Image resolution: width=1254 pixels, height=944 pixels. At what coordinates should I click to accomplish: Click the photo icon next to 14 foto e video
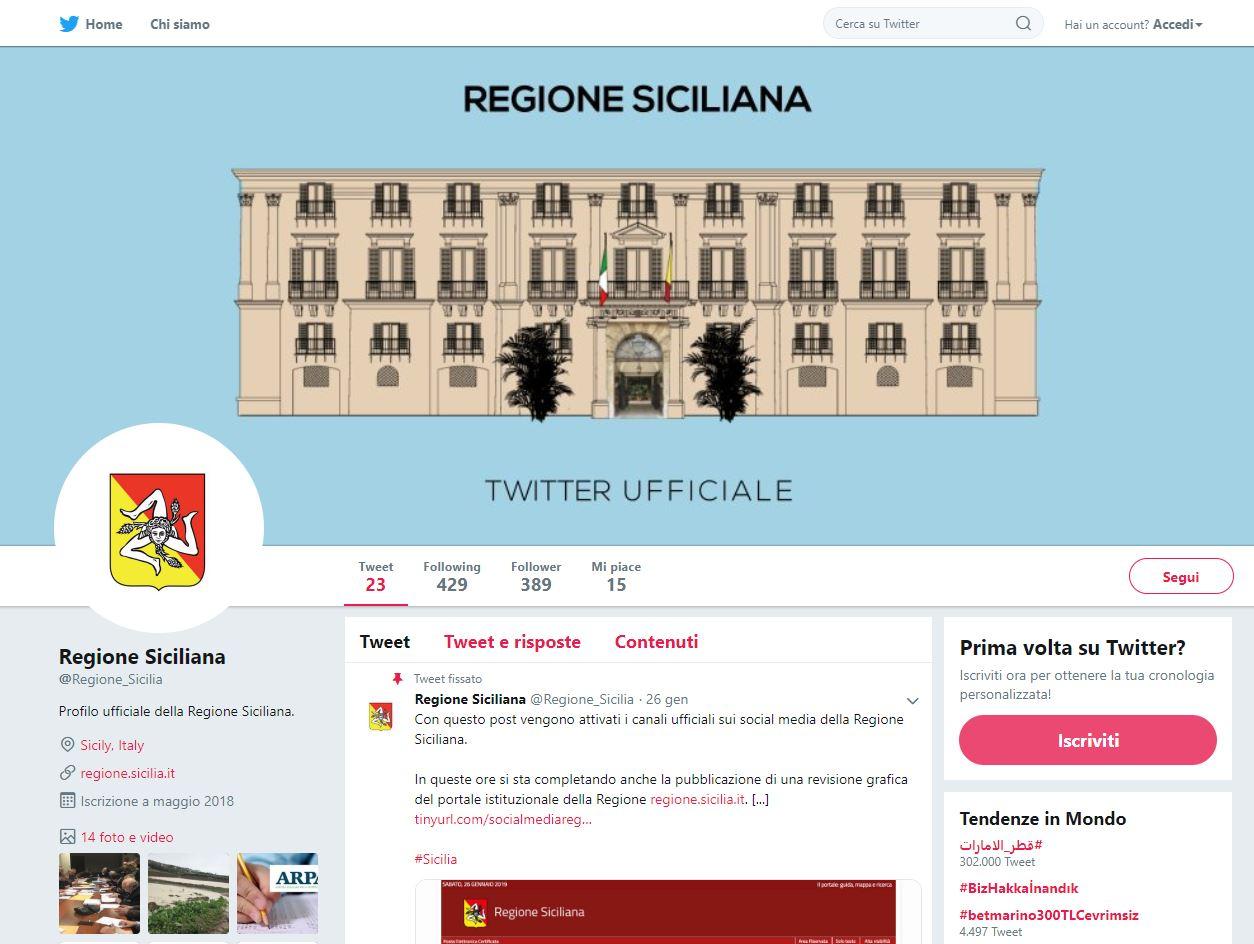[67, 837]
